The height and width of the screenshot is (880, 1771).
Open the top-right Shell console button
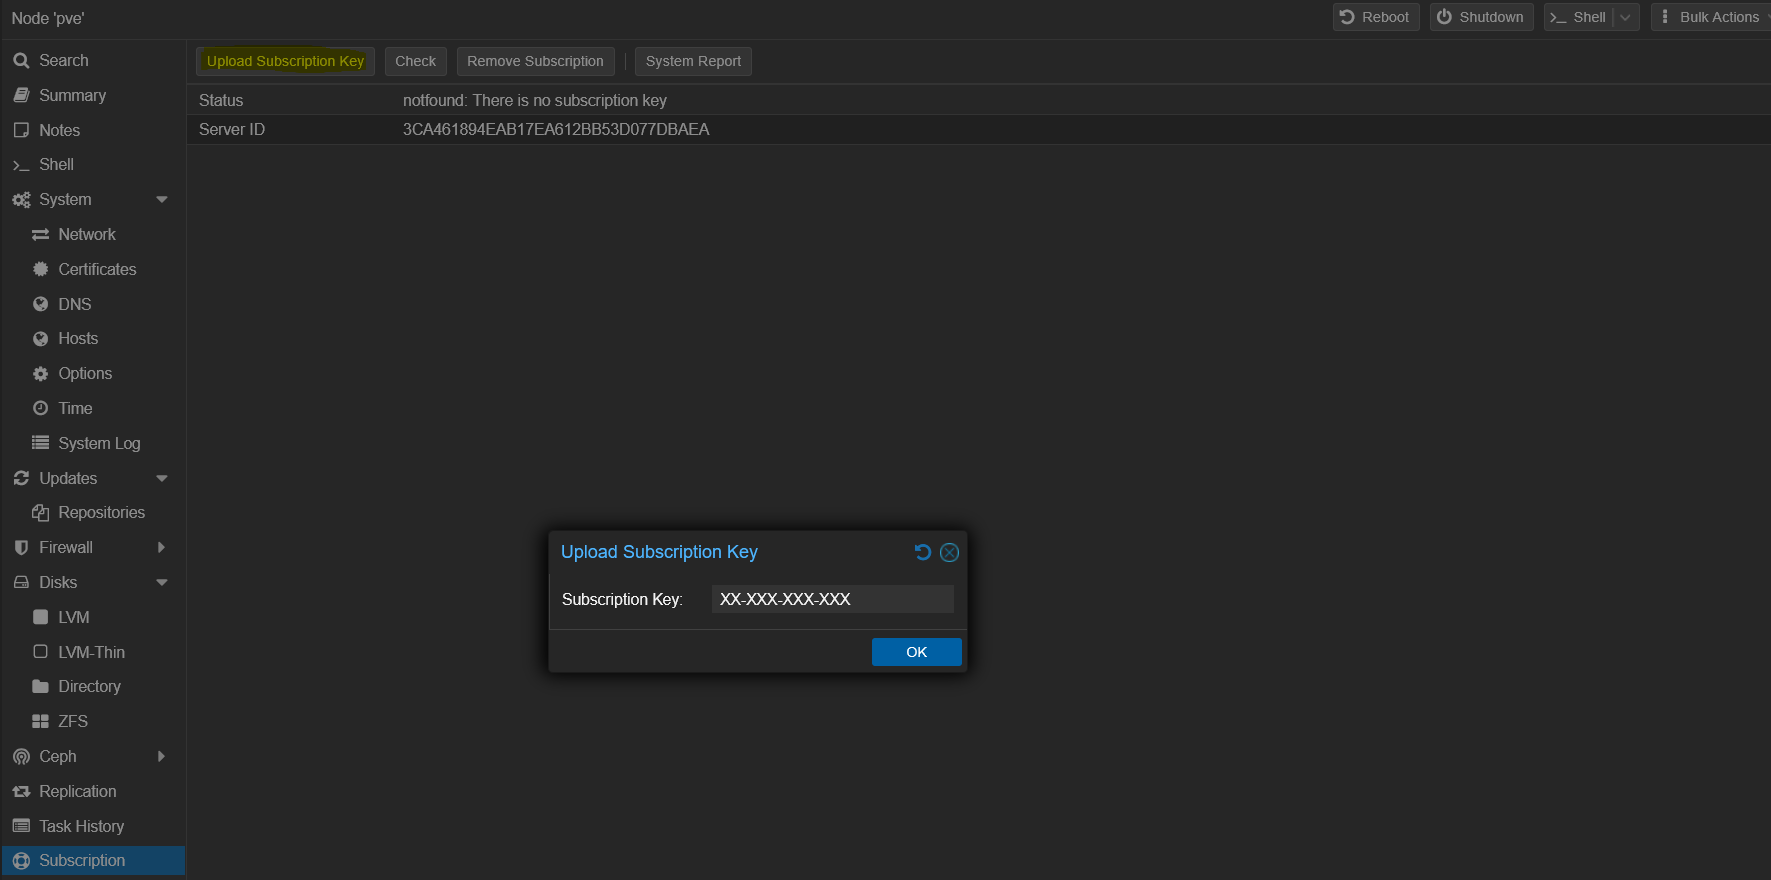point(1579,17)
